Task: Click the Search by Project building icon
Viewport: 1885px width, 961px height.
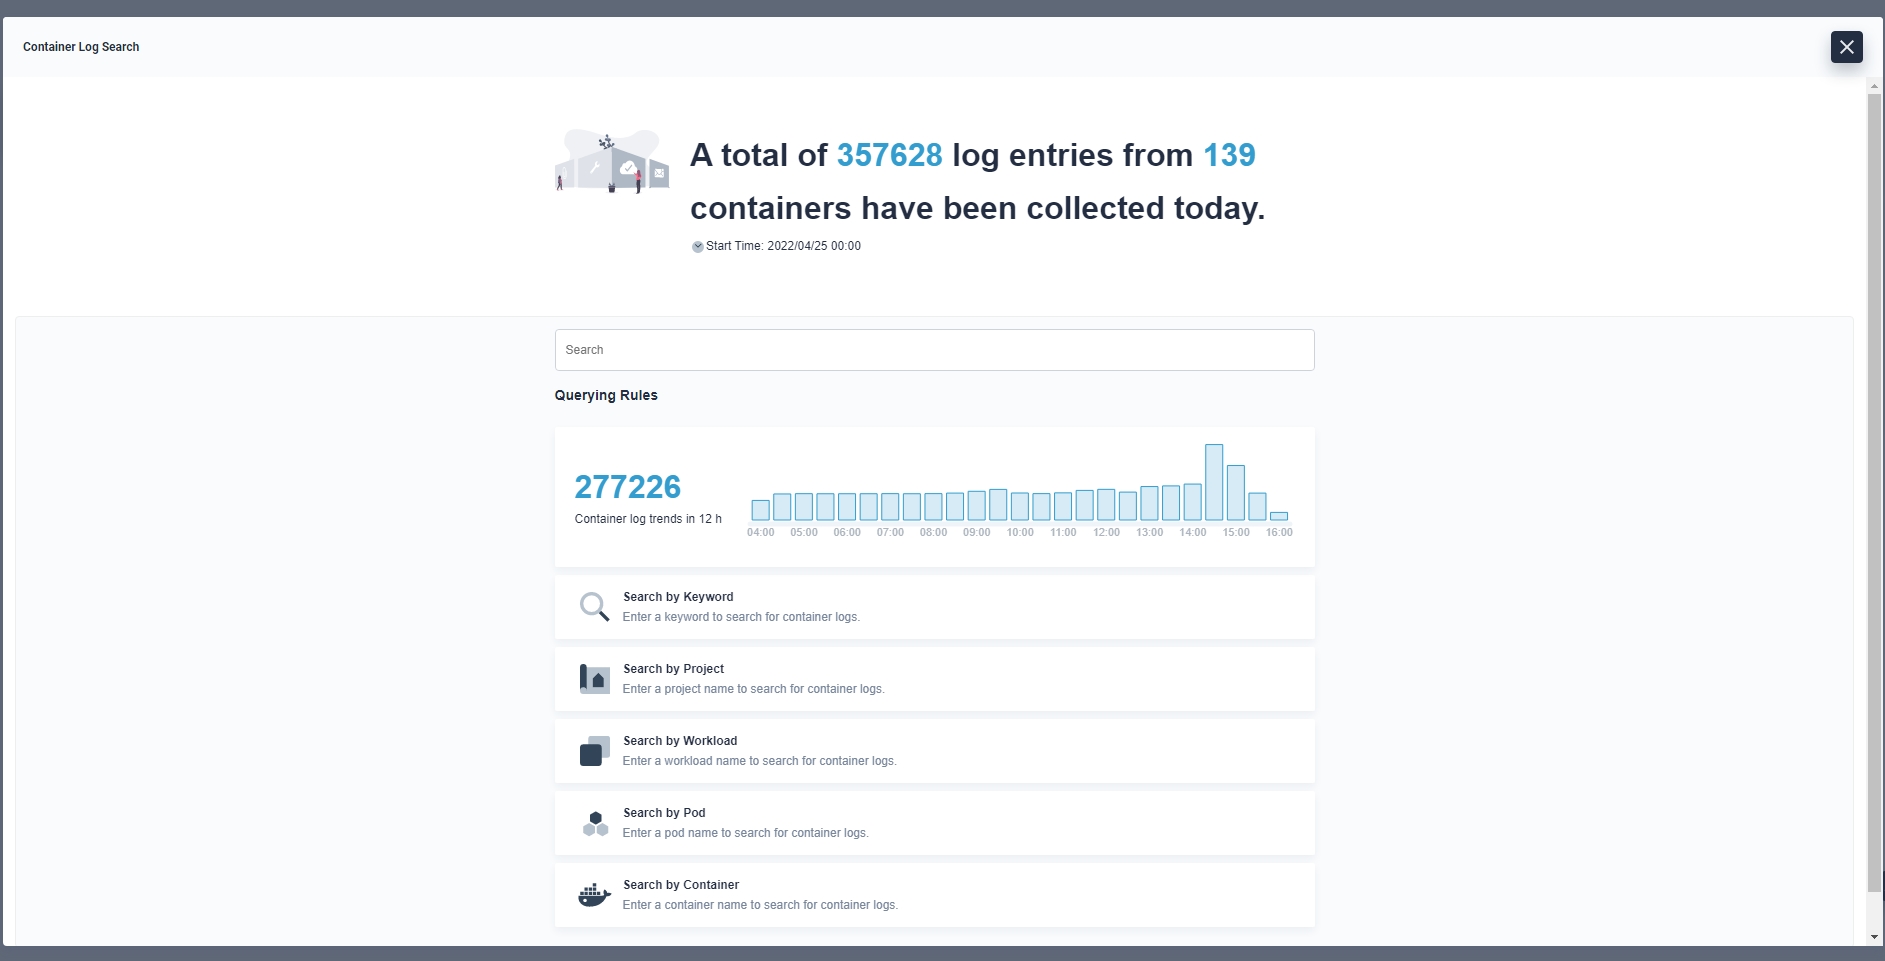Action: click(594, 679)
